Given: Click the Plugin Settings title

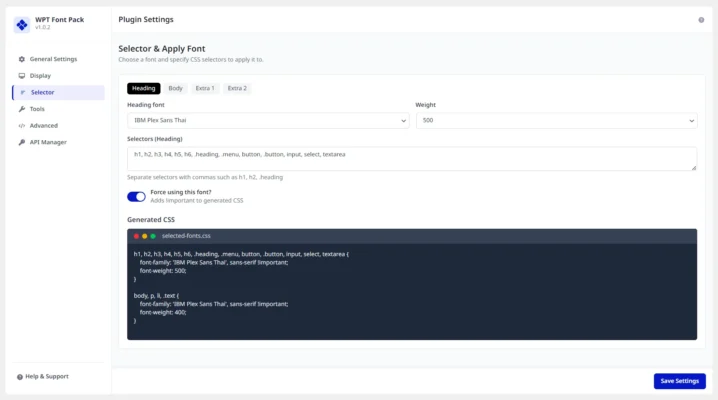Looking at the screenshot, I should tap(146, 19).
